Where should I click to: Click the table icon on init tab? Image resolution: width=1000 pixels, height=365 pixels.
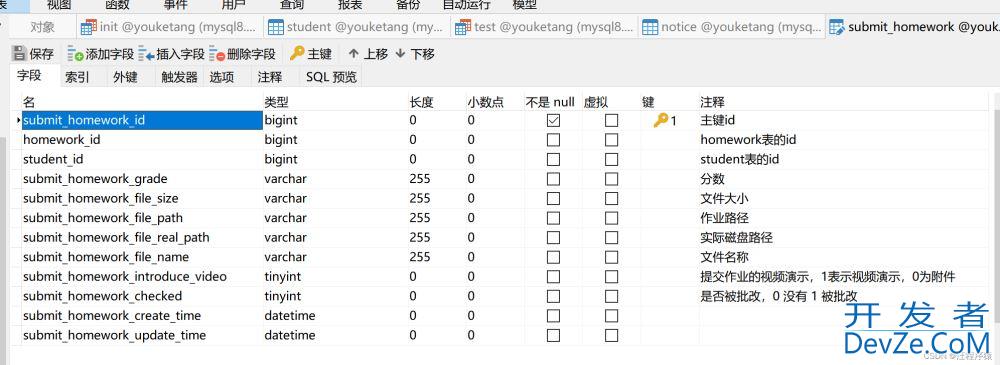89,27
